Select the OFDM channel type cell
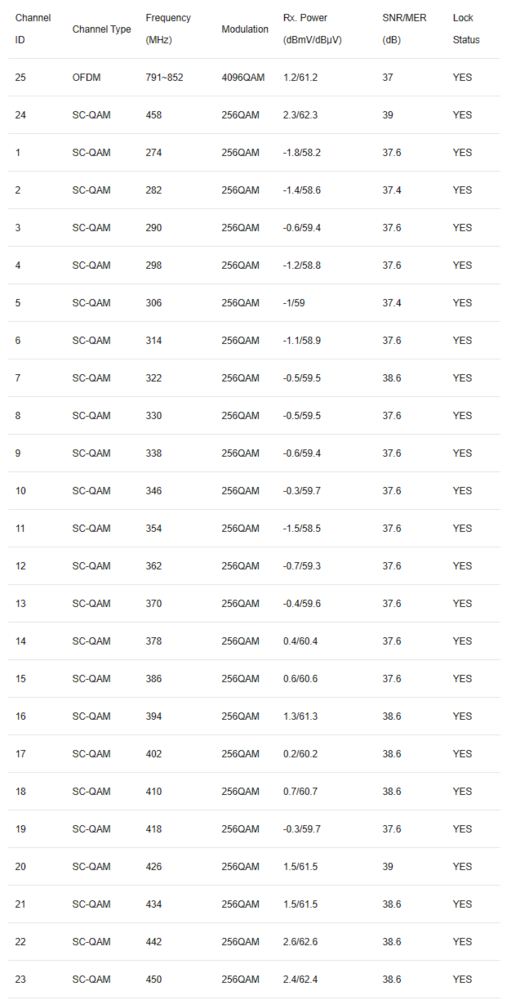This screenshot has width=511, height=1000. (87, 77)
